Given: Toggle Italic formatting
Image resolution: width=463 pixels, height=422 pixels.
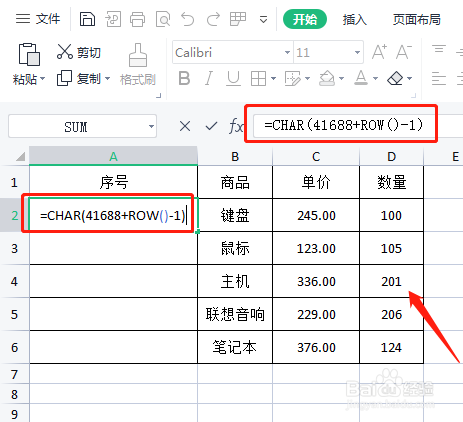Looking at the screenshot, I should pos(209,79).
